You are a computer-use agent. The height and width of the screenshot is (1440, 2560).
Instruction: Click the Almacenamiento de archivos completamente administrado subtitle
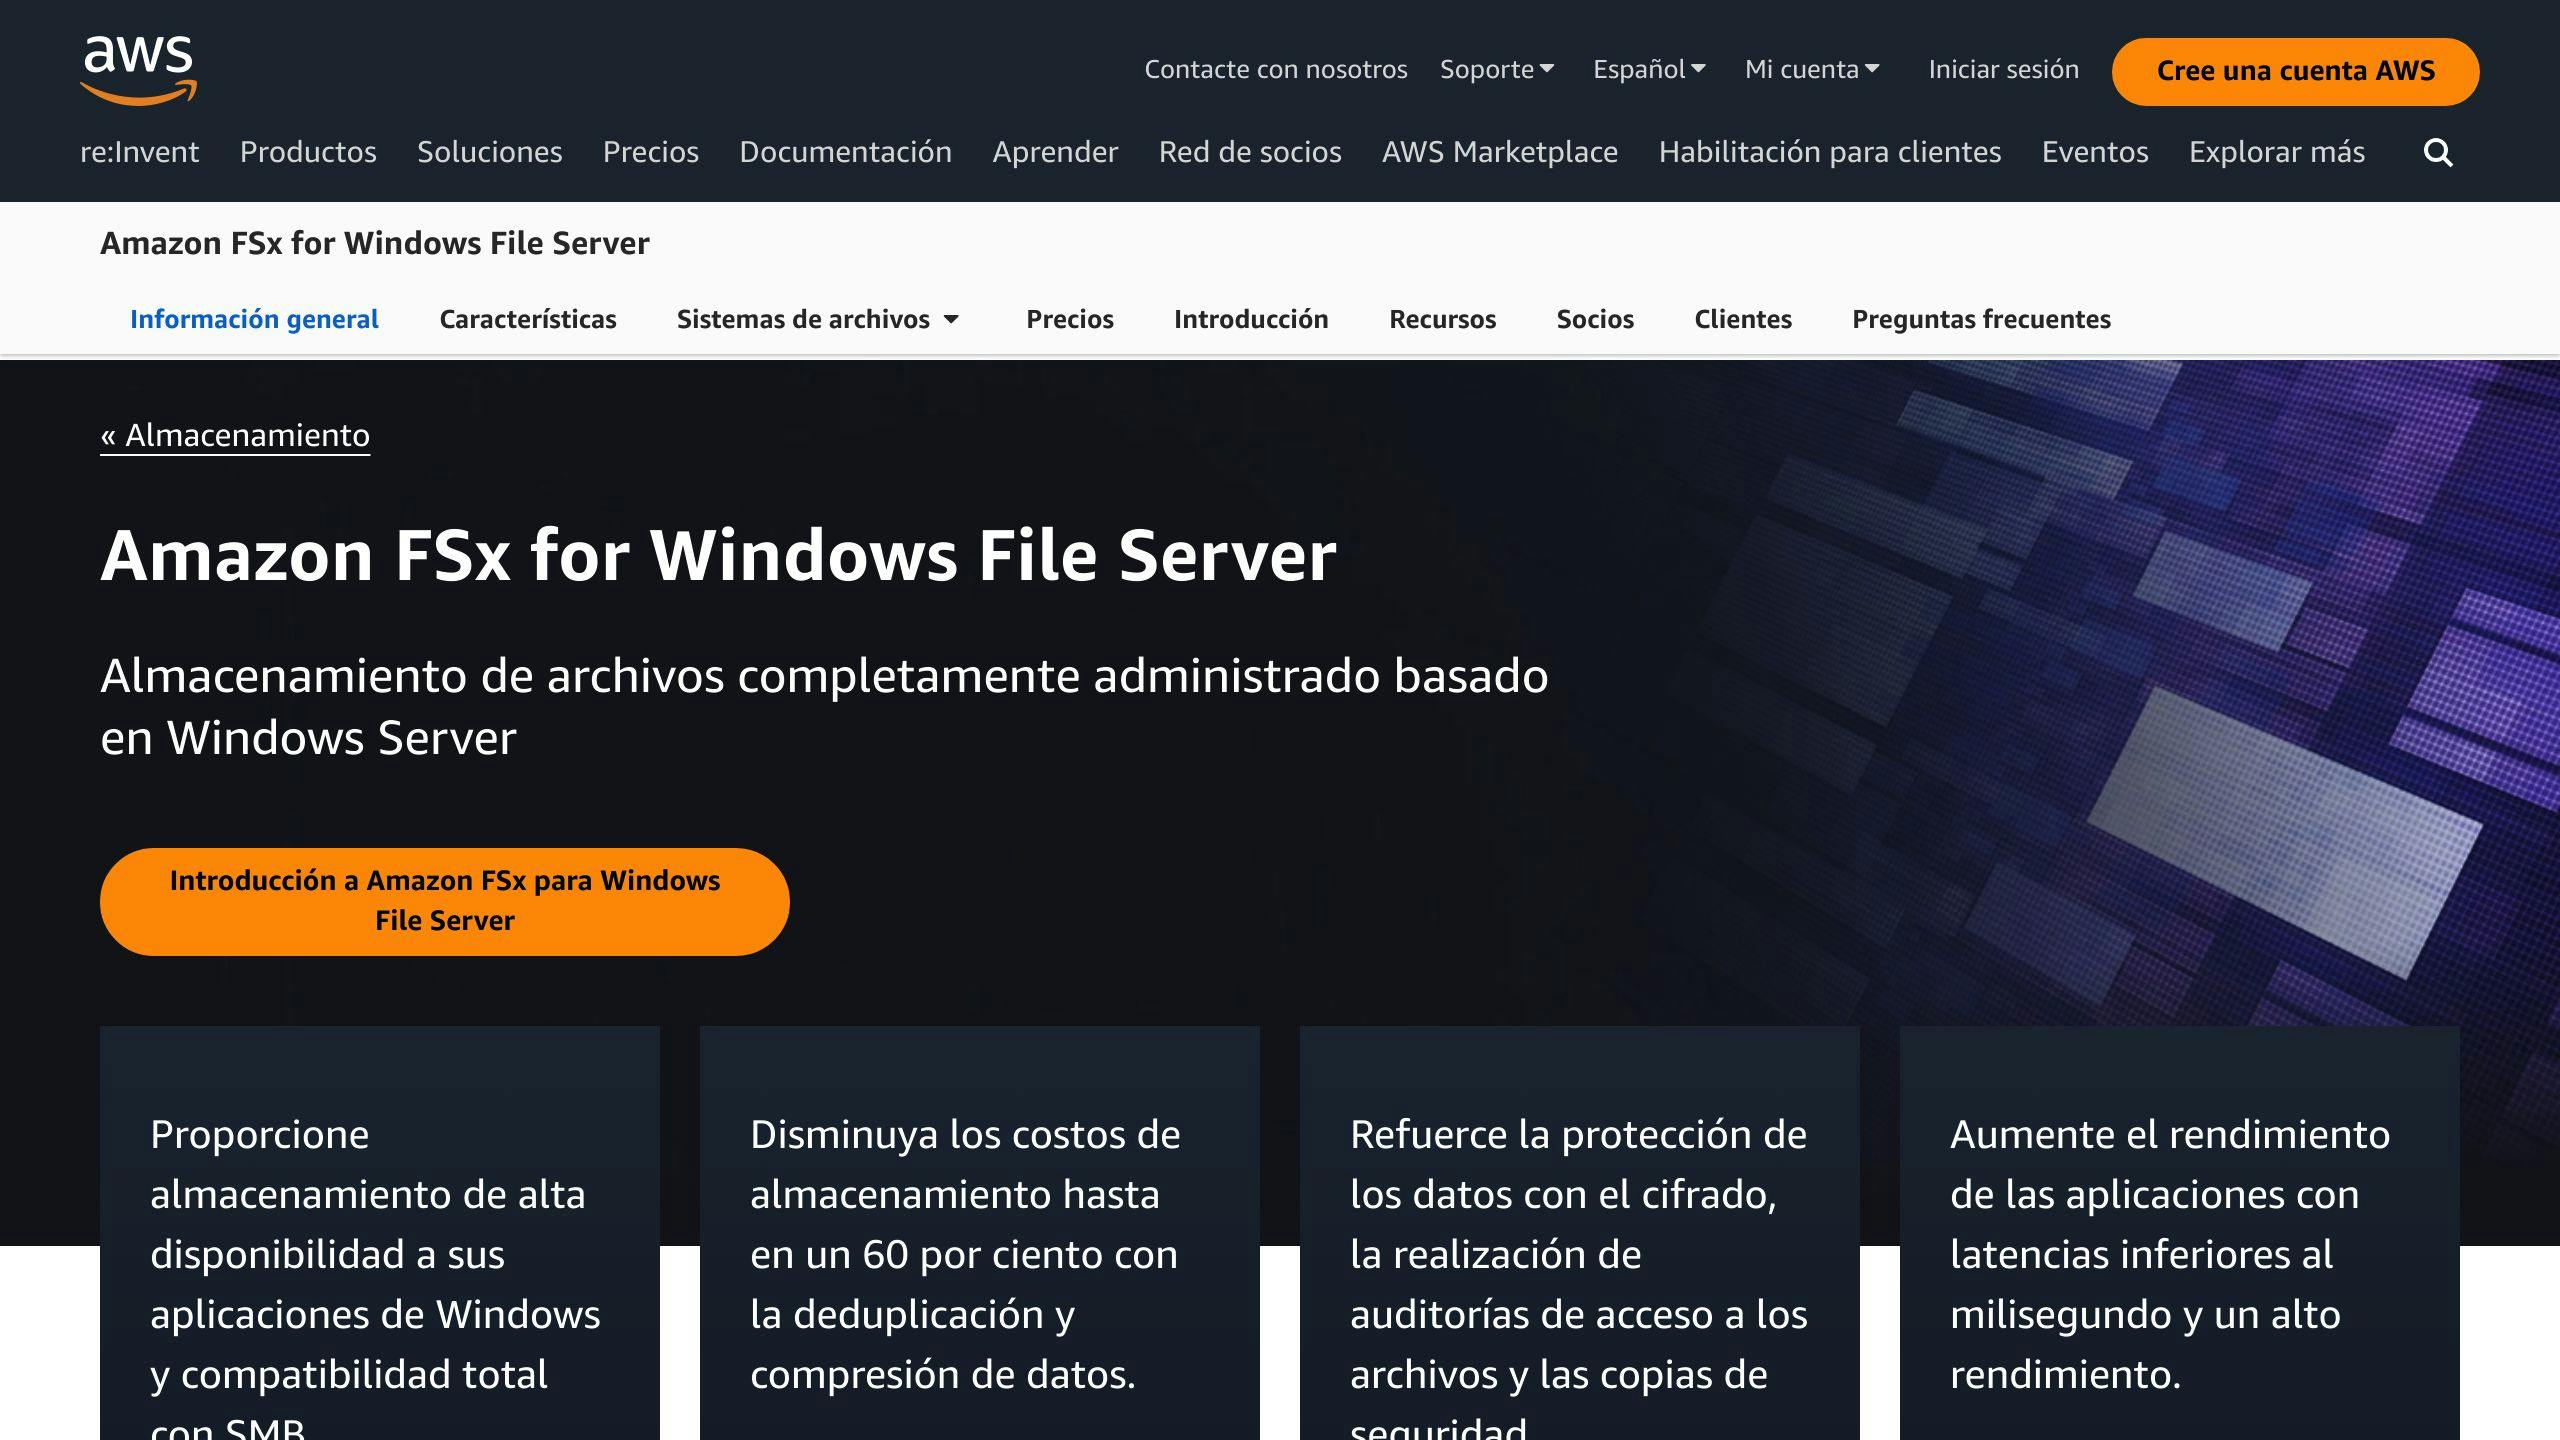pyautogui.click(x=824, y=706)
